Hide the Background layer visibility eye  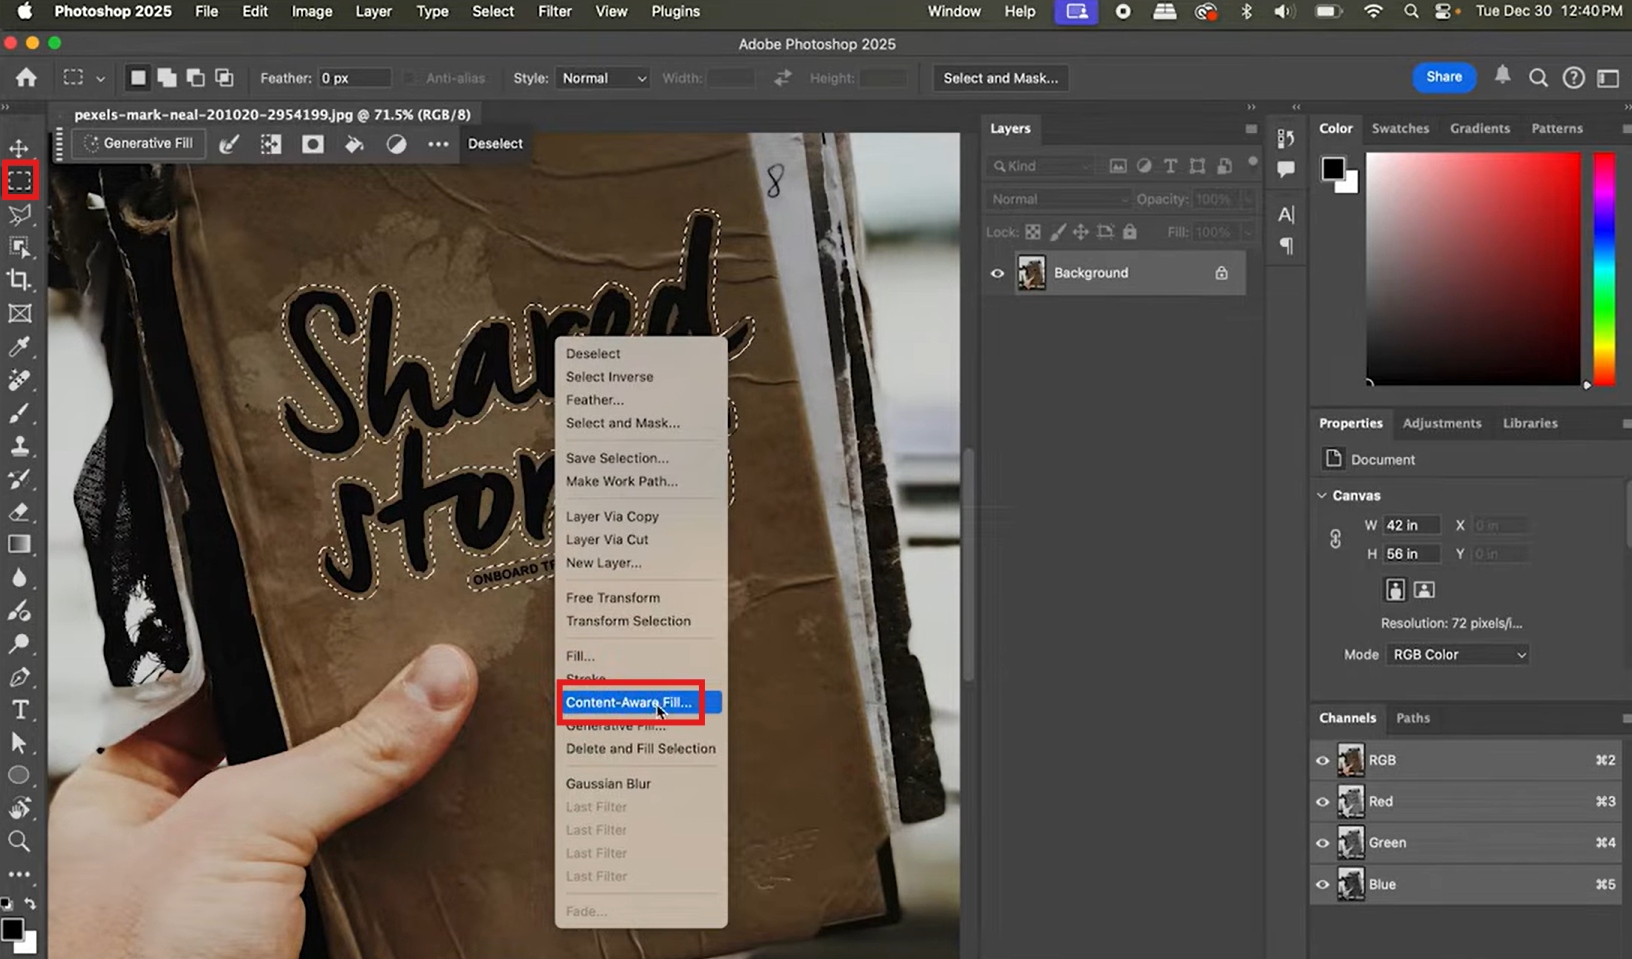tap(997, 273)
